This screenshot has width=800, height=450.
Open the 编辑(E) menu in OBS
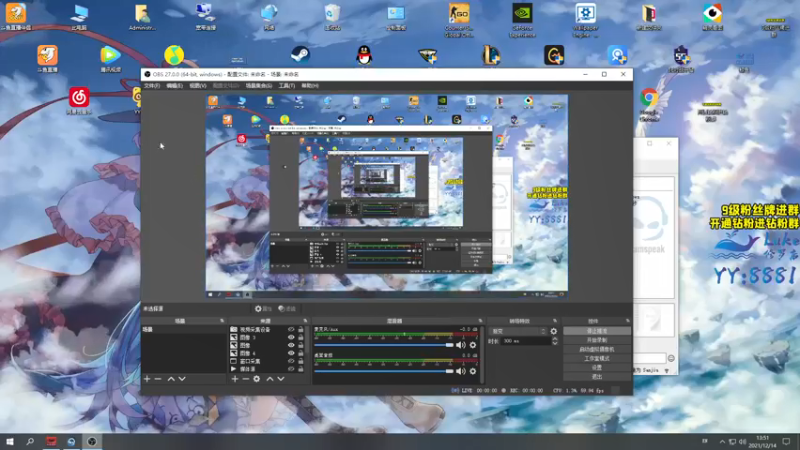(x=174, y=86)
